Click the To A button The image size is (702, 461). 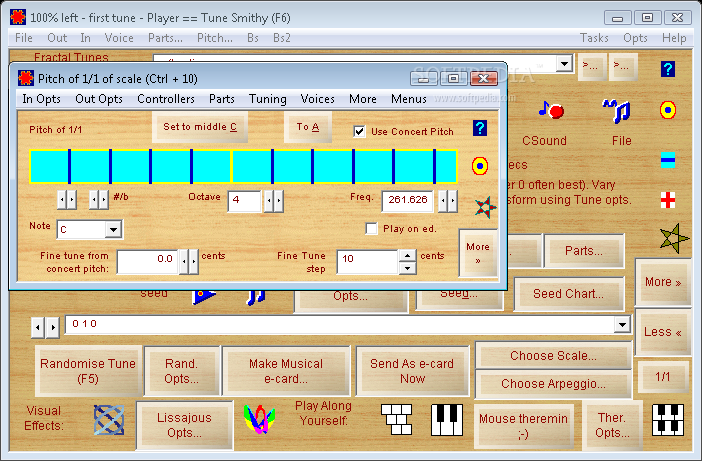click(x=308, y=127)
